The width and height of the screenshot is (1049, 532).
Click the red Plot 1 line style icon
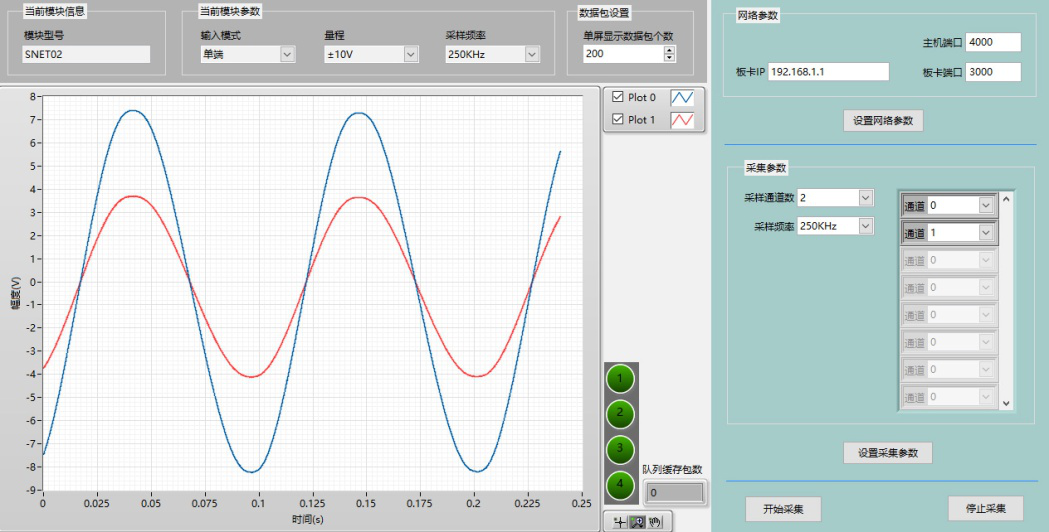(x=682, y=120)
